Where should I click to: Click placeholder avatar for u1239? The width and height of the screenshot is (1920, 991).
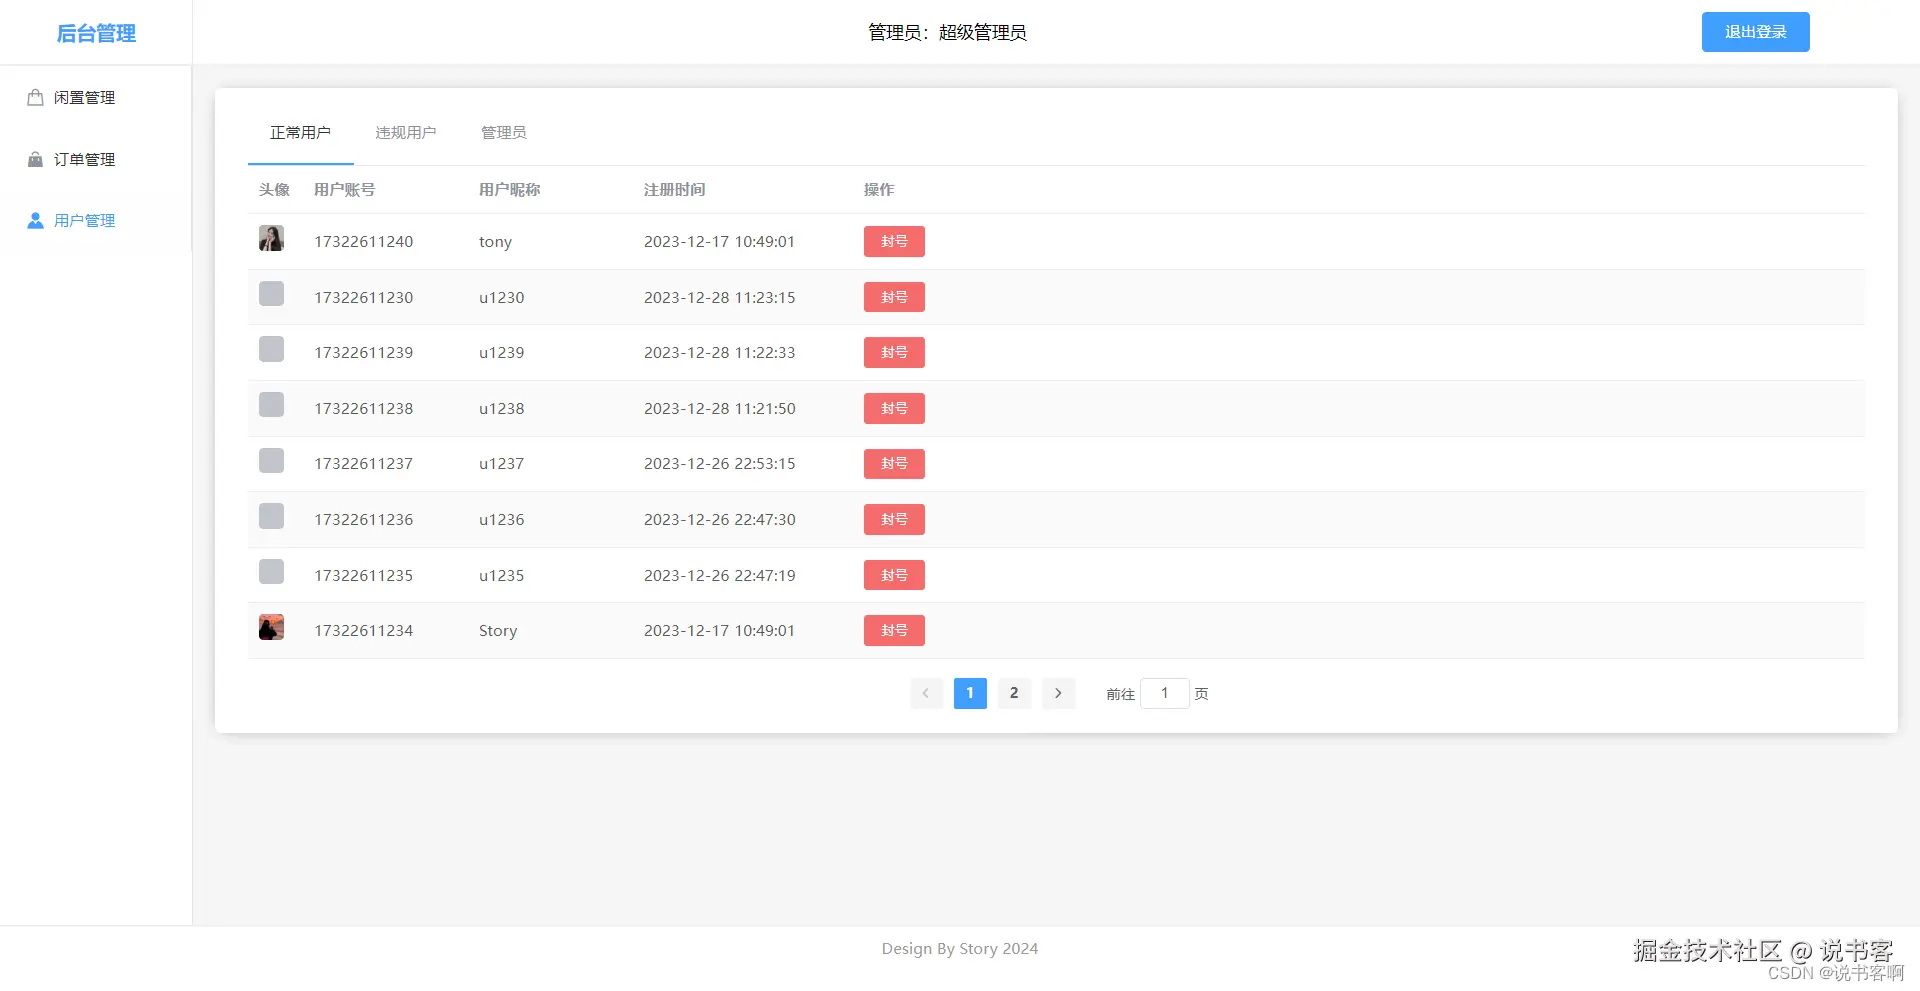(271, 349)
